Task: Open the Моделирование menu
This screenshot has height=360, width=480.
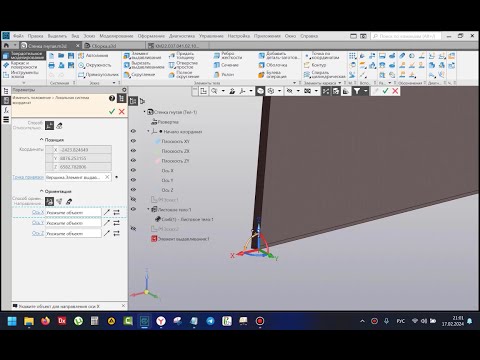Action: click(x=116, y=36)
